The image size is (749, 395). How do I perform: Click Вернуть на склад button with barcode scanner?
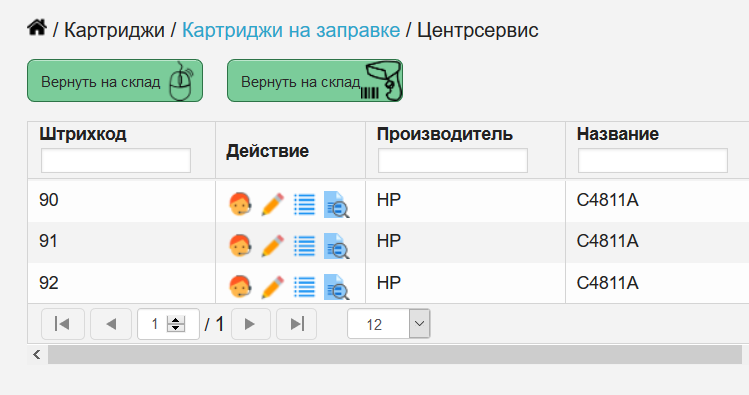coord(315,81)
